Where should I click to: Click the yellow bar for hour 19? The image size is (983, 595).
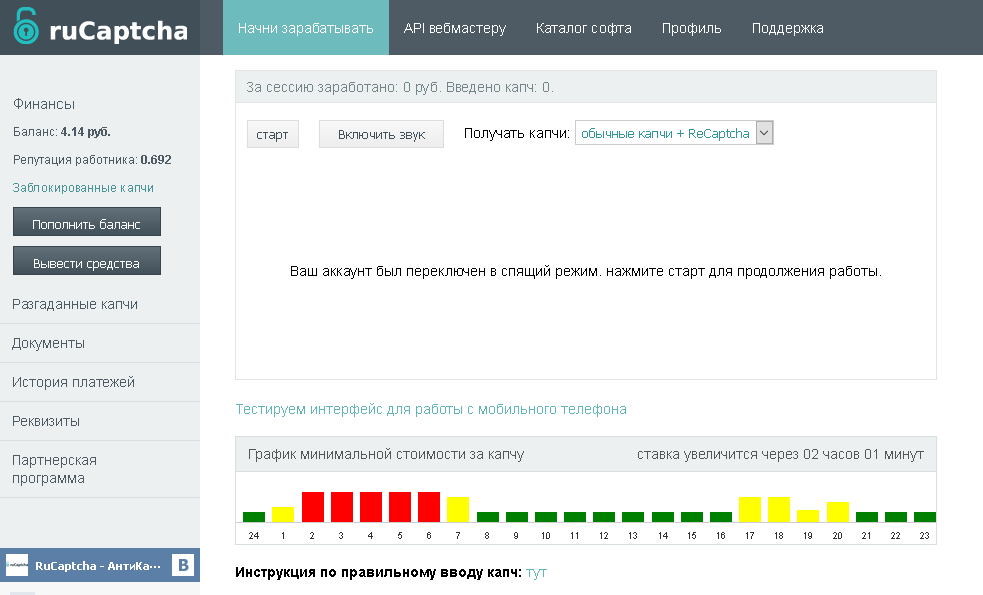(807, 516)
